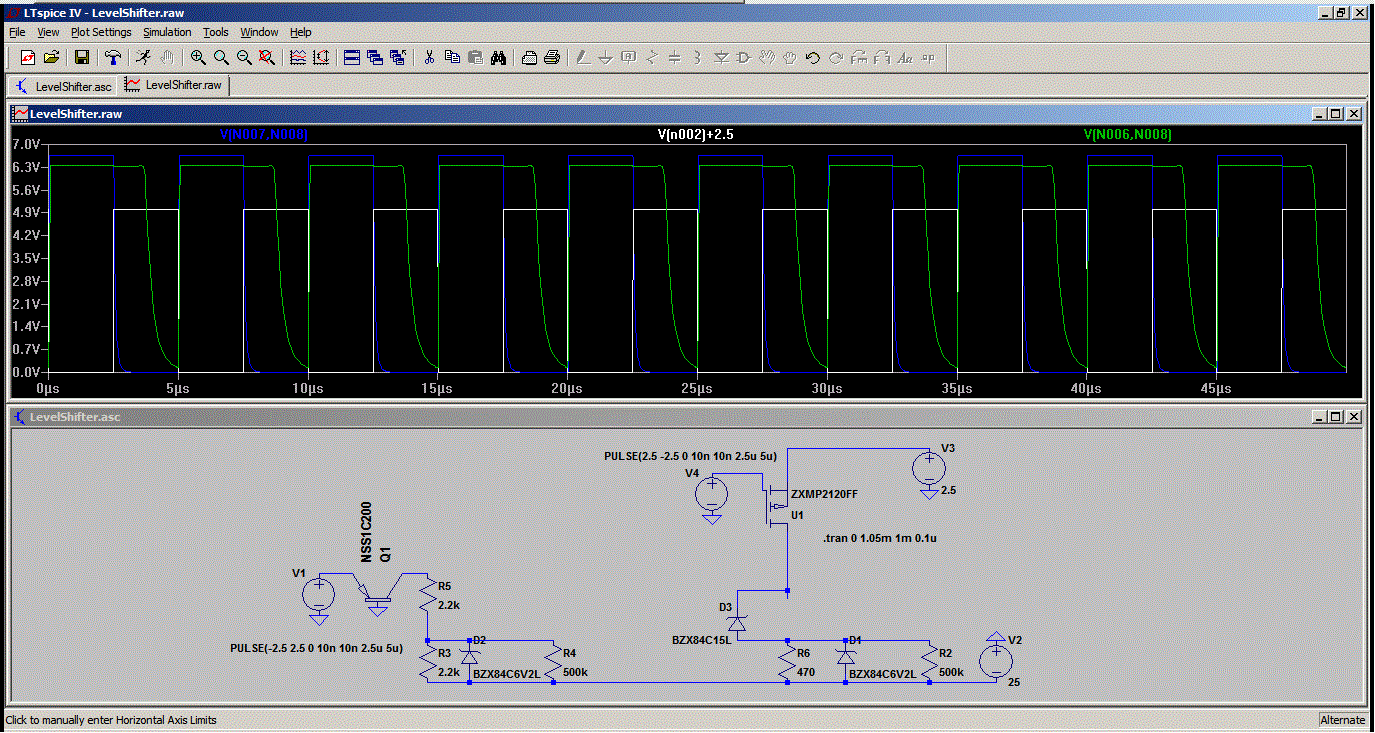This screenshot has width=1375, height=733.
Task: Click the Pick Visible Traces icon
Action: tap(298, 58)
